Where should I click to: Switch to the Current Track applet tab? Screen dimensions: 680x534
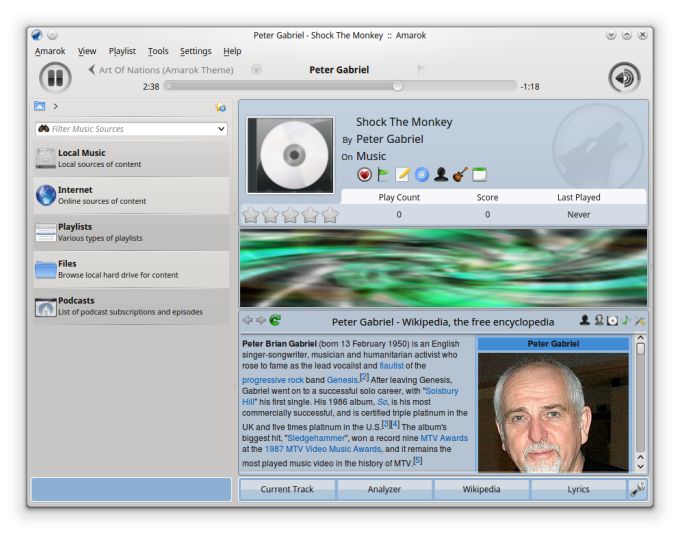click(x=287, y=489)
